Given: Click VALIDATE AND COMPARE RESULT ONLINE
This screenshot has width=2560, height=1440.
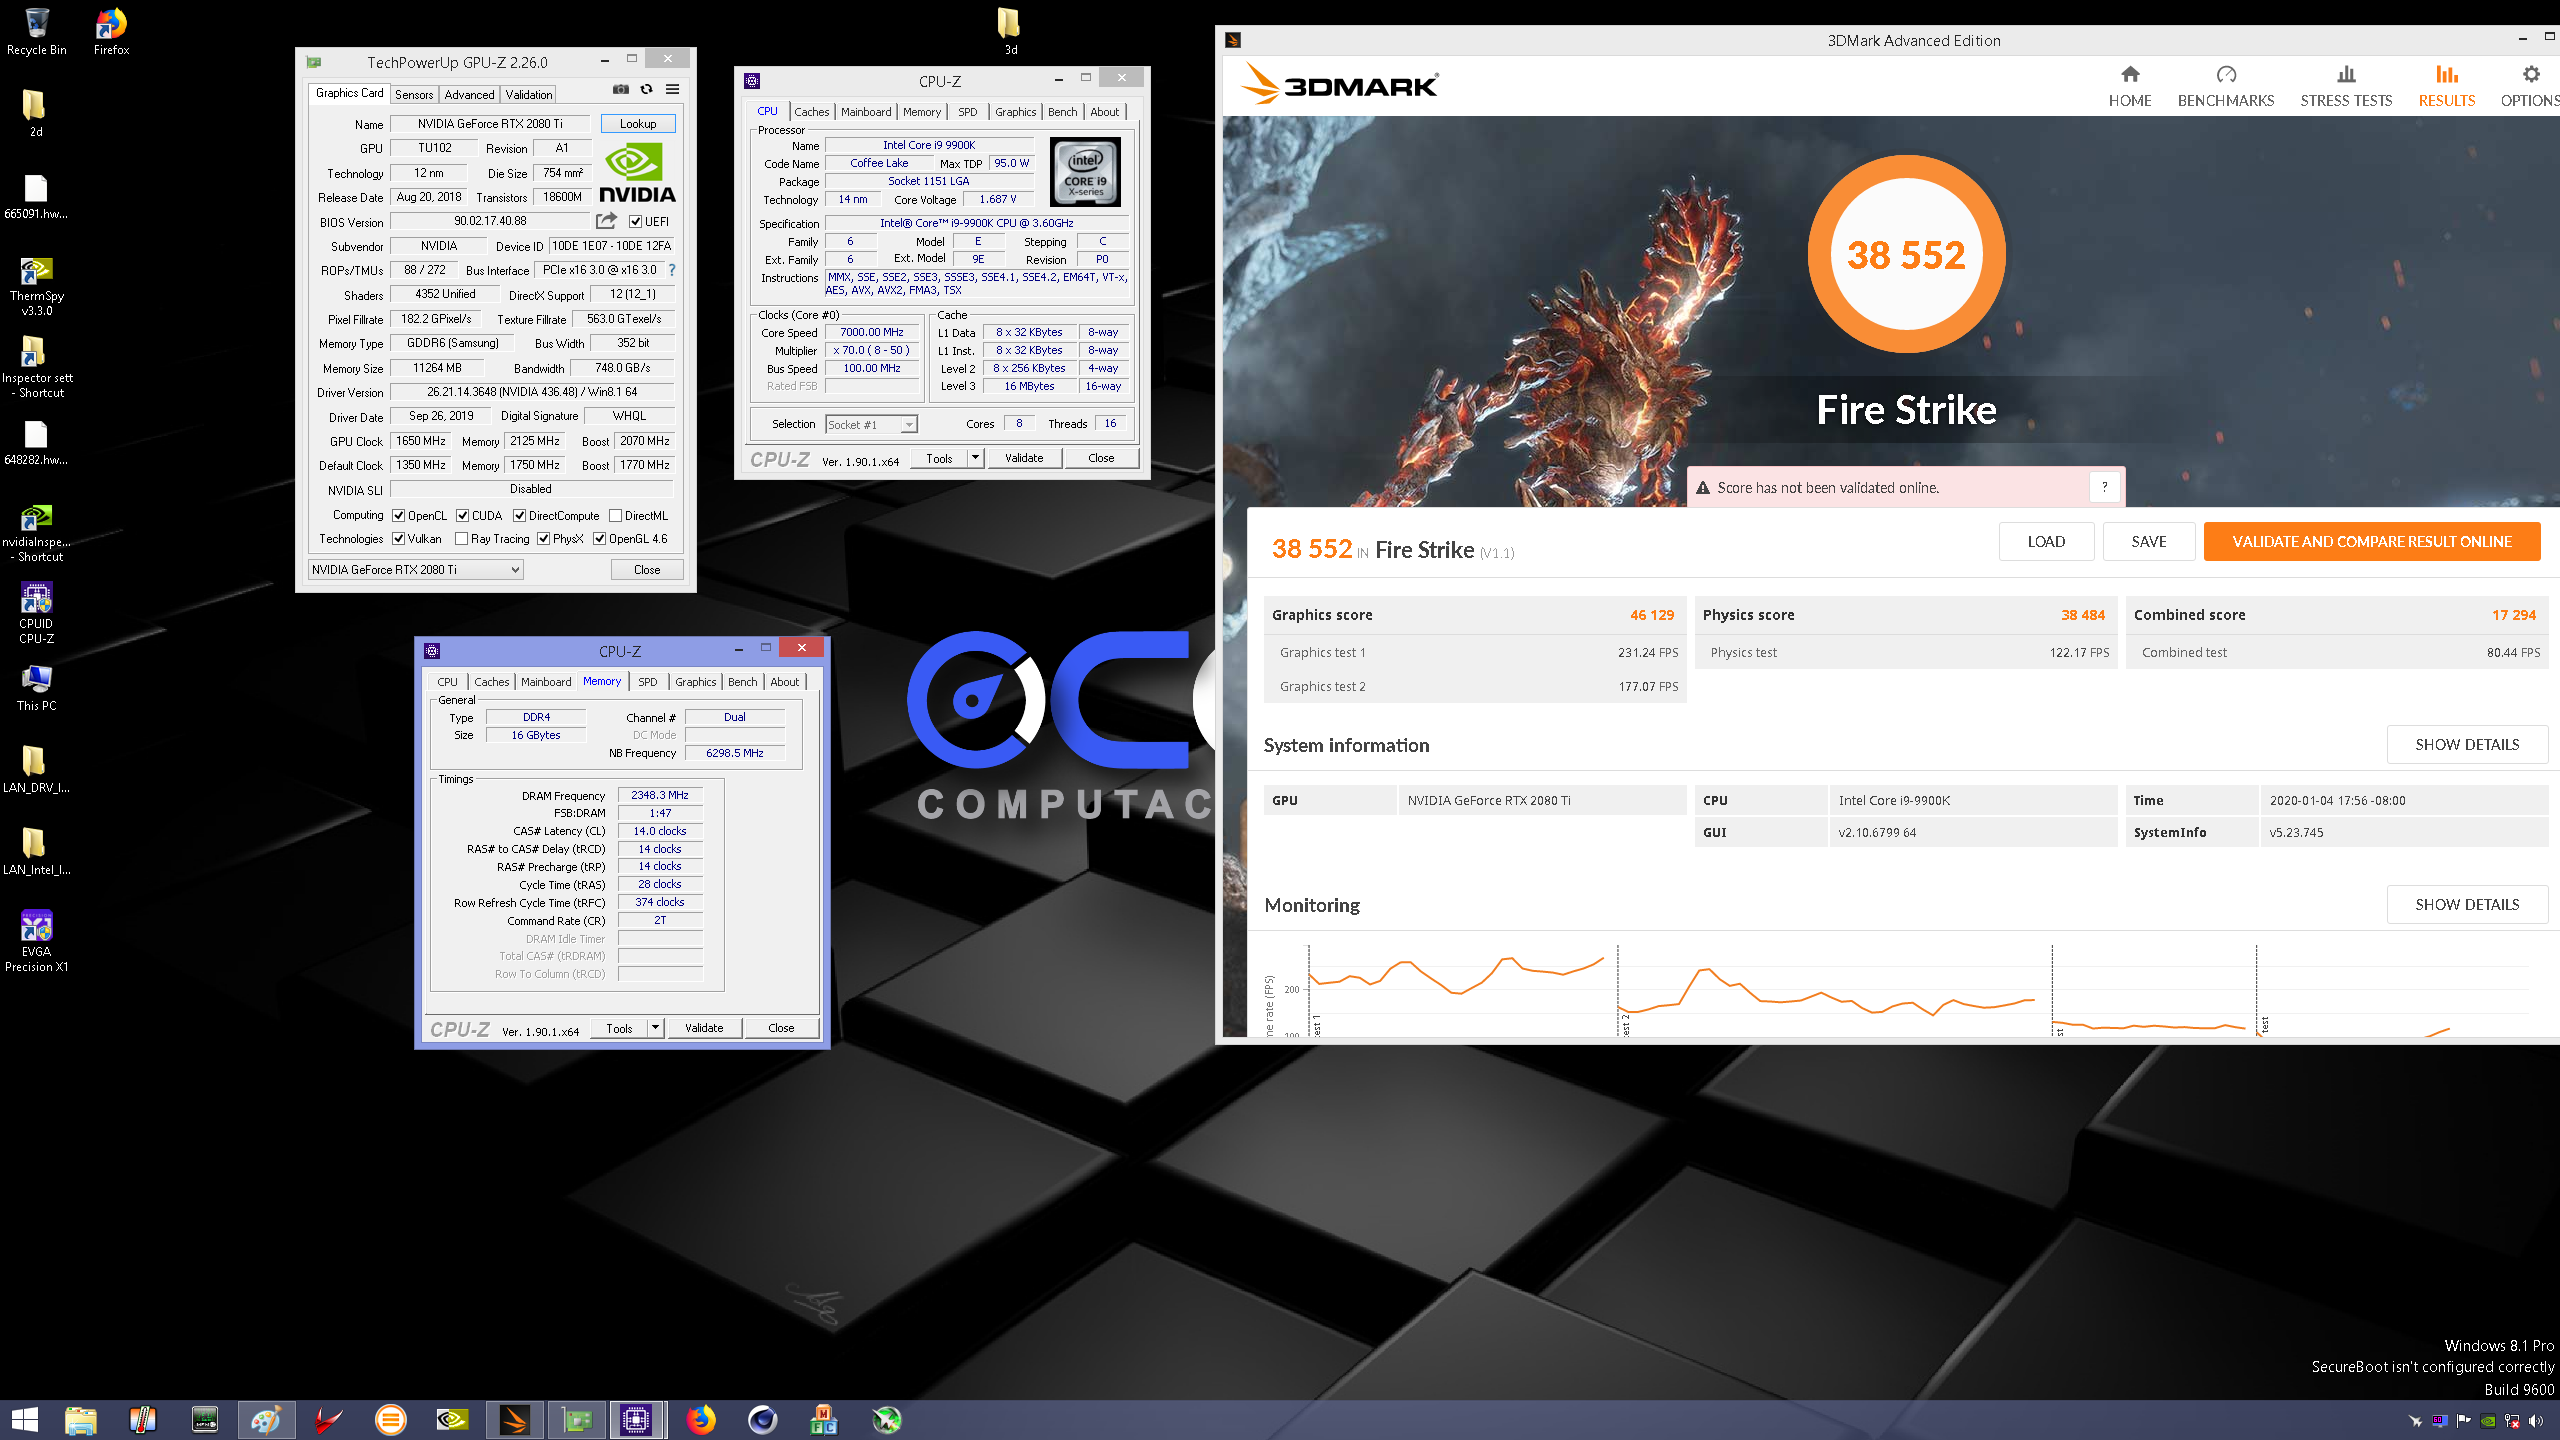Looking at the screenshot, I should click(2372, 542).
